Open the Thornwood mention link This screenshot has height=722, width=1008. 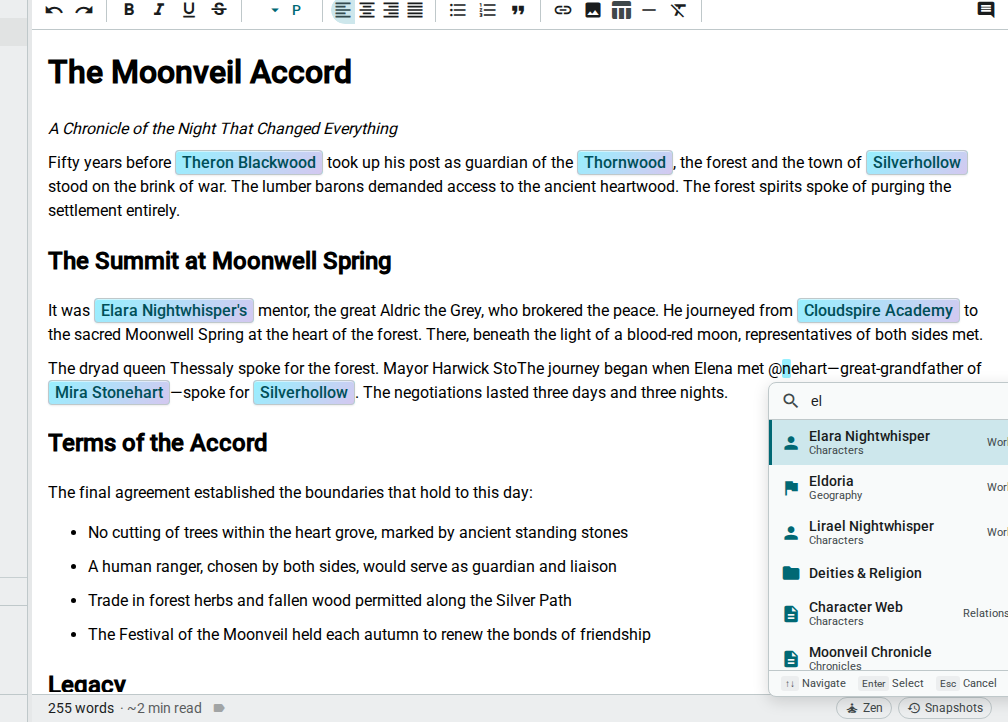(625, 163)
